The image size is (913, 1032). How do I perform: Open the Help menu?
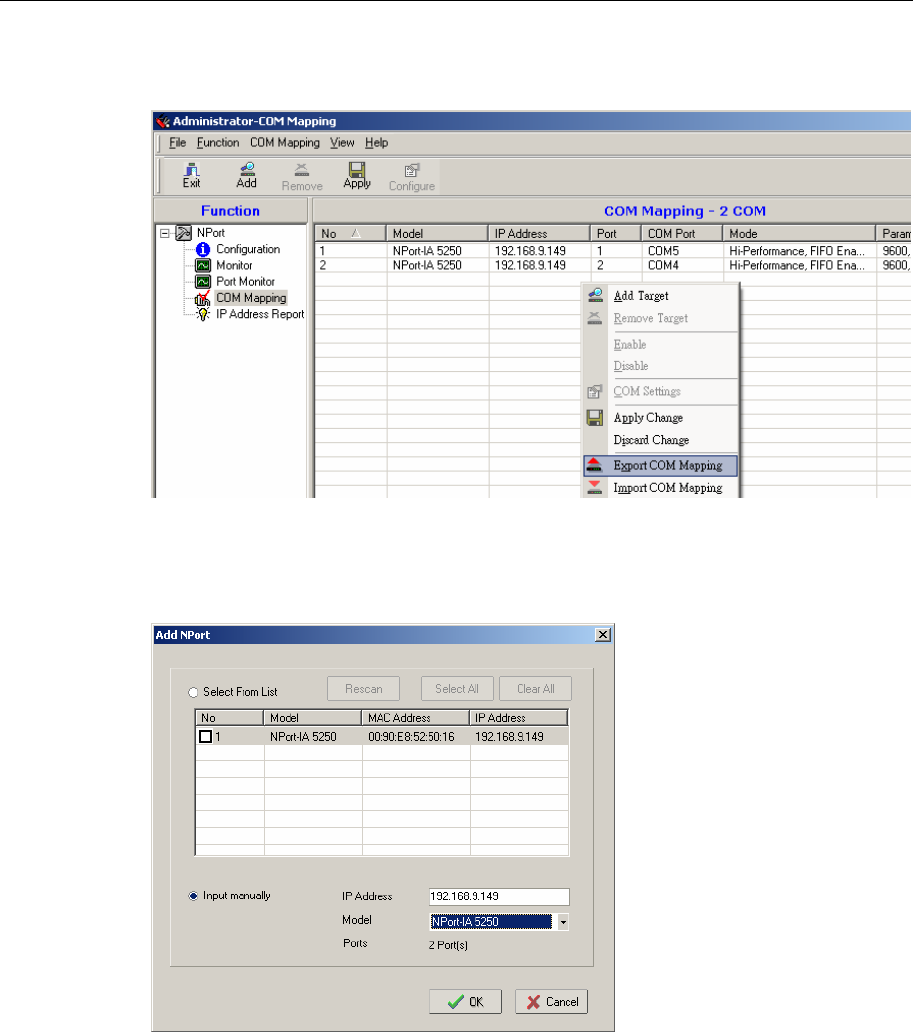(377, 143)
